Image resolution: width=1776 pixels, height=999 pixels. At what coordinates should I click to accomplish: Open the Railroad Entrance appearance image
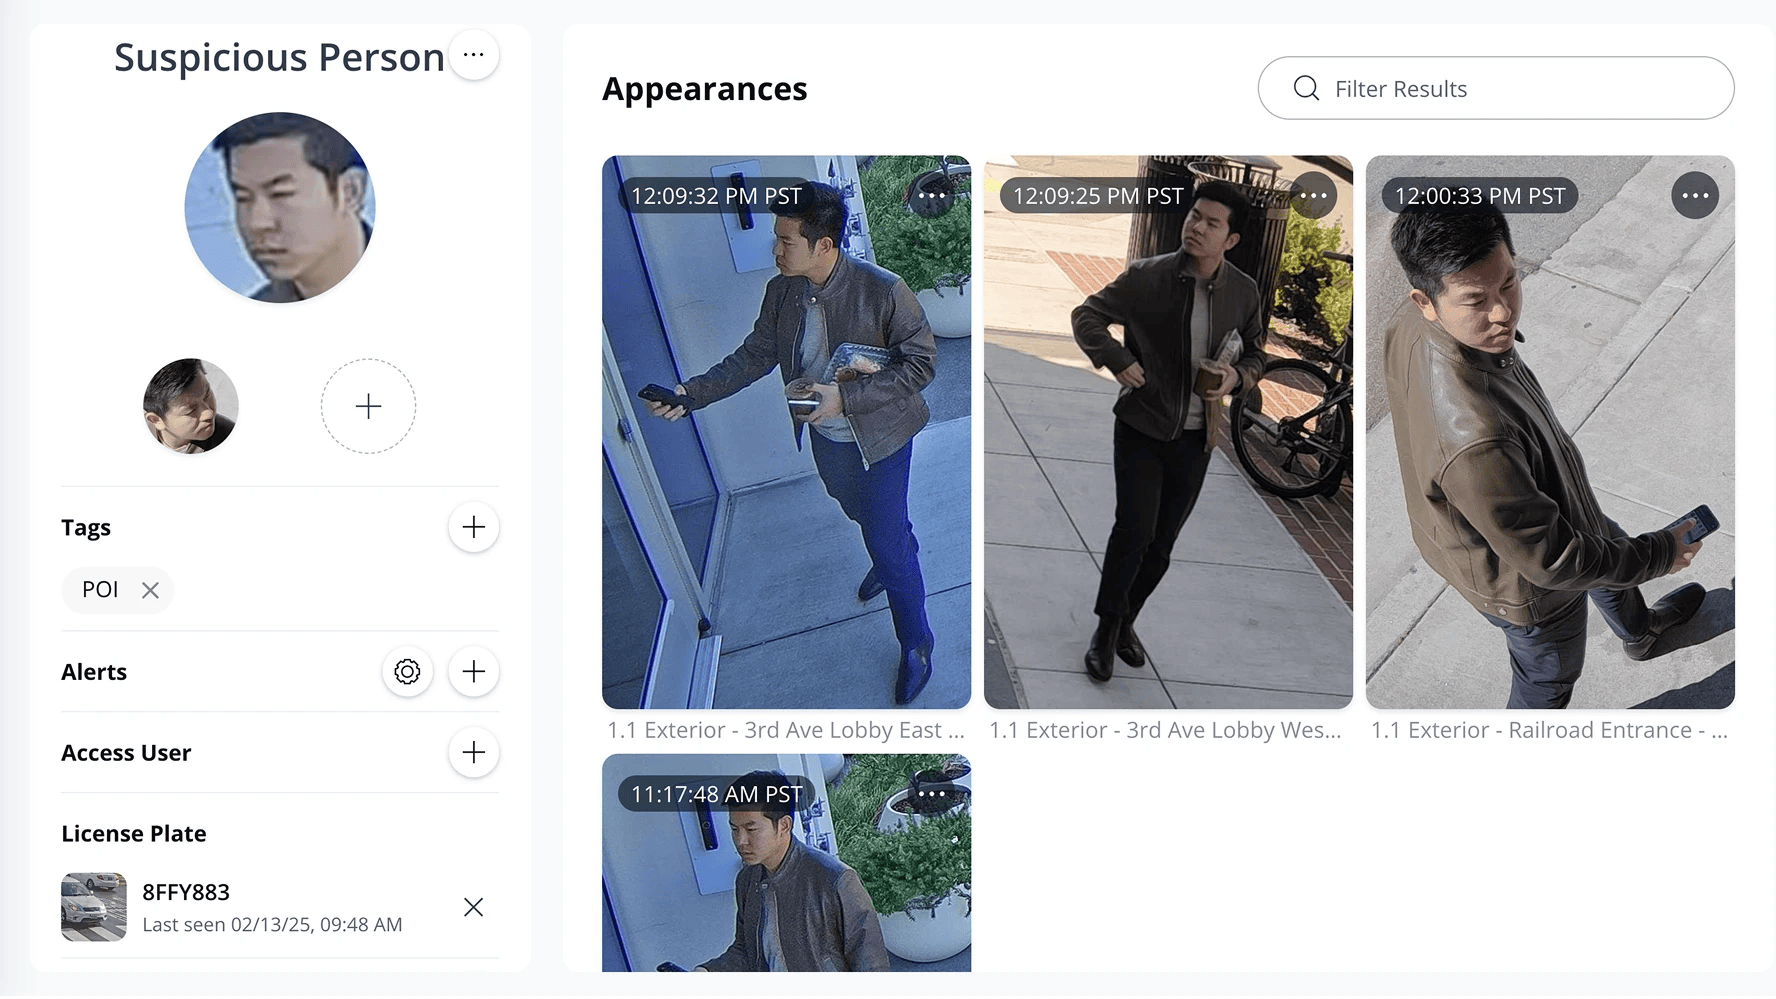pos(1550,450)
